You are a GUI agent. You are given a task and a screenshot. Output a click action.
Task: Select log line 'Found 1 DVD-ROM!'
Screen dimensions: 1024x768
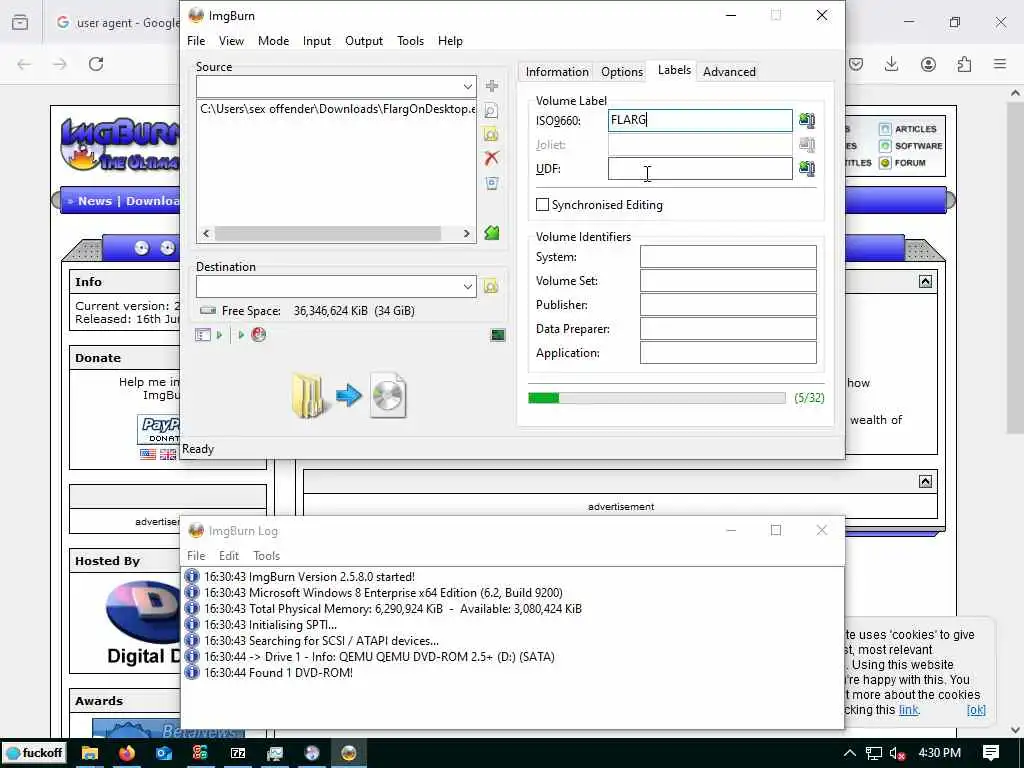(278, 673)
